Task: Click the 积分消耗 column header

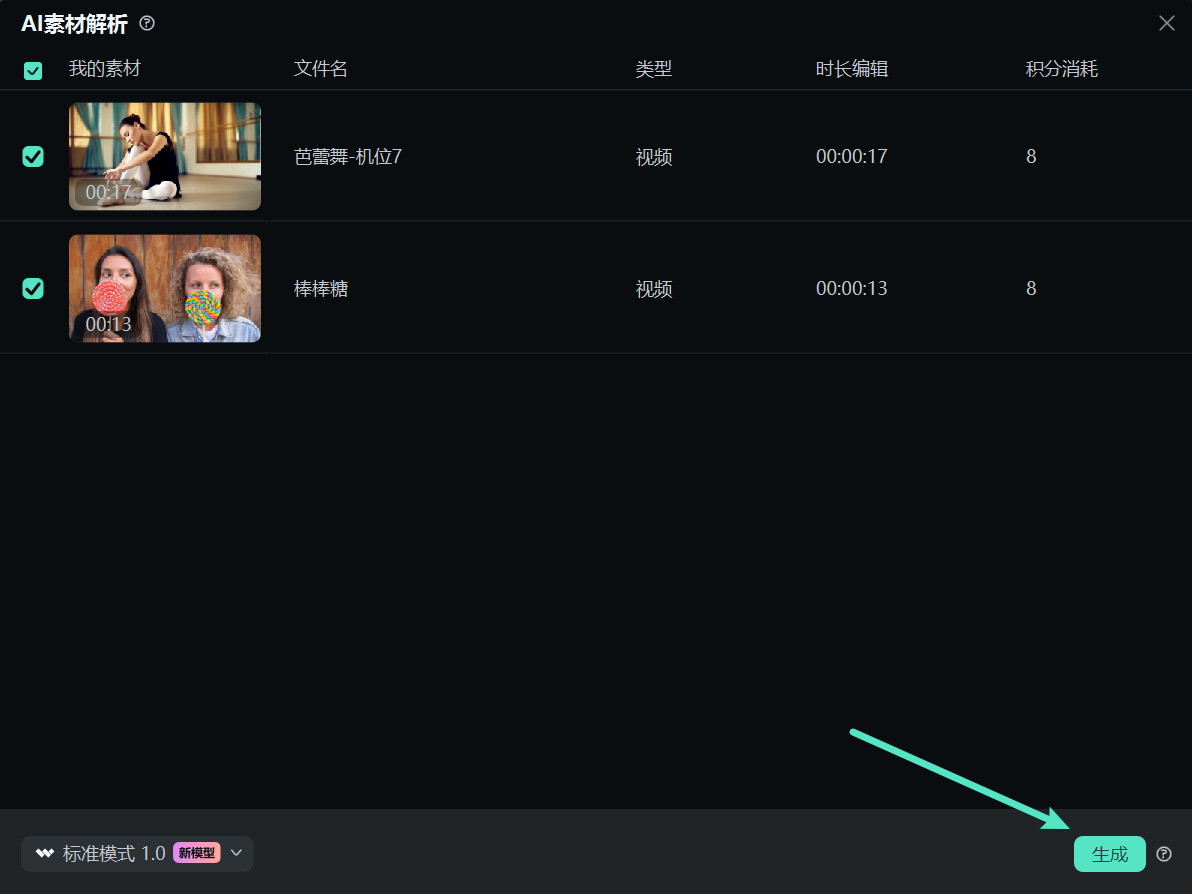Action: pos(1062,69)
